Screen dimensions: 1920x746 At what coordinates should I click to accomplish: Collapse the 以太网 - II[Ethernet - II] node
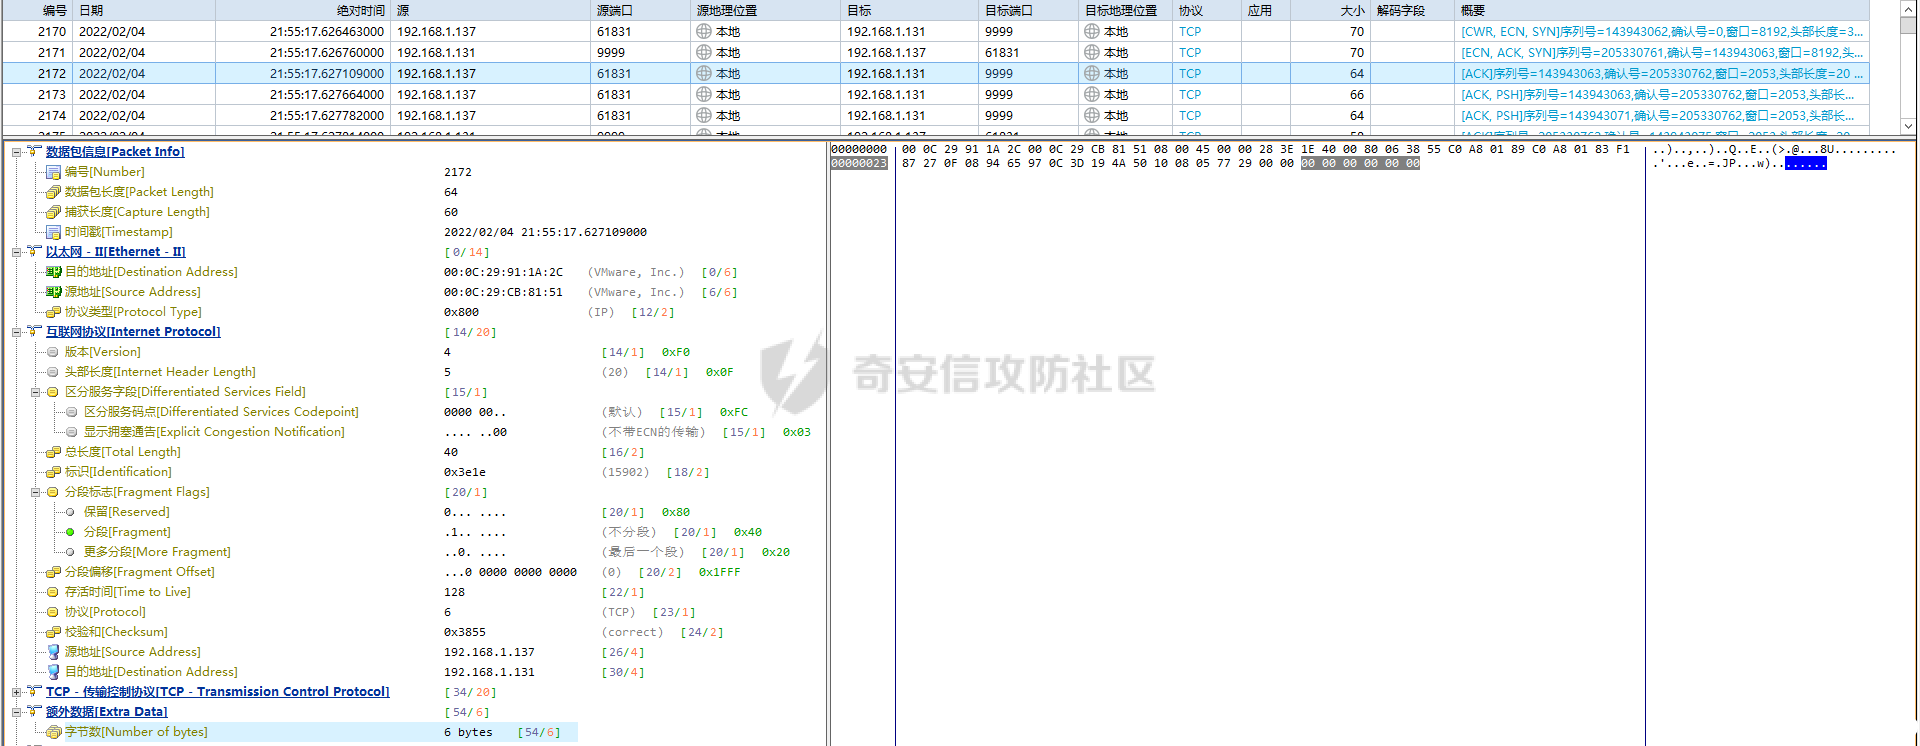[x=16, y=252]
